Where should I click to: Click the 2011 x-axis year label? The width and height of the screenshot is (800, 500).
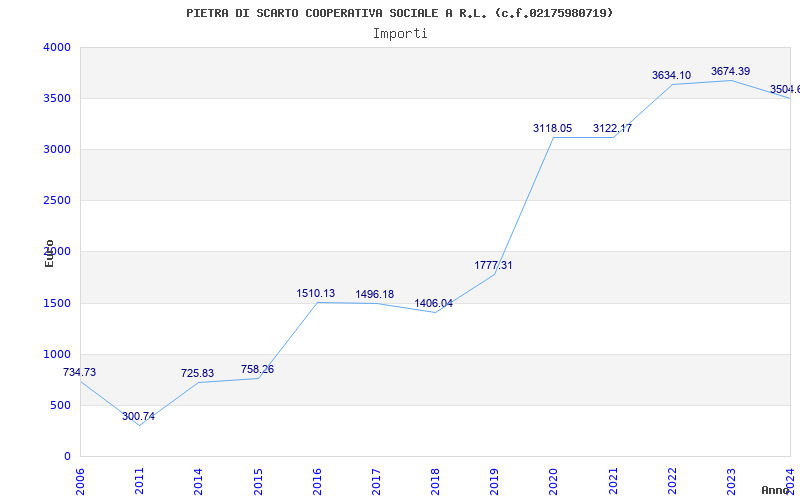[x=139, y=482]
